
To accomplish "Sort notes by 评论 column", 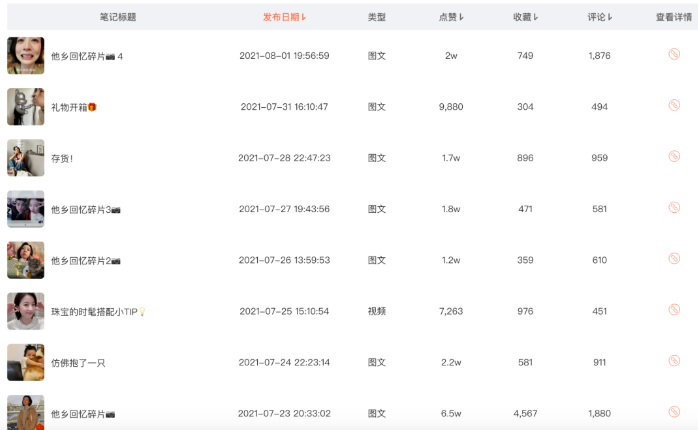I will (x=599, y=17).
